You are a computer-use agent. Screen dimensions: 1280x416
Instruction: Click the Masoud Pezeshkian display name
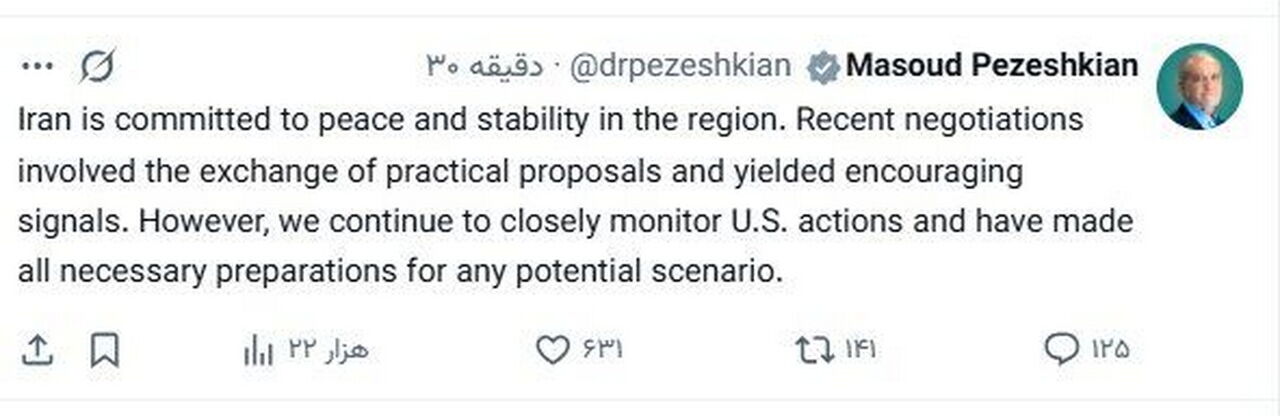click(x=992, y=66)
